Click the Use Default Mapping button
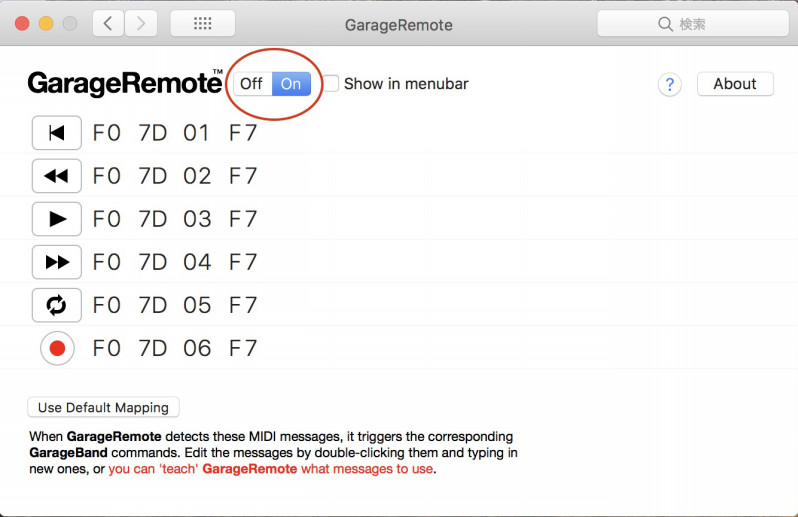The image size is (798, 517). (x=103, y=407)
